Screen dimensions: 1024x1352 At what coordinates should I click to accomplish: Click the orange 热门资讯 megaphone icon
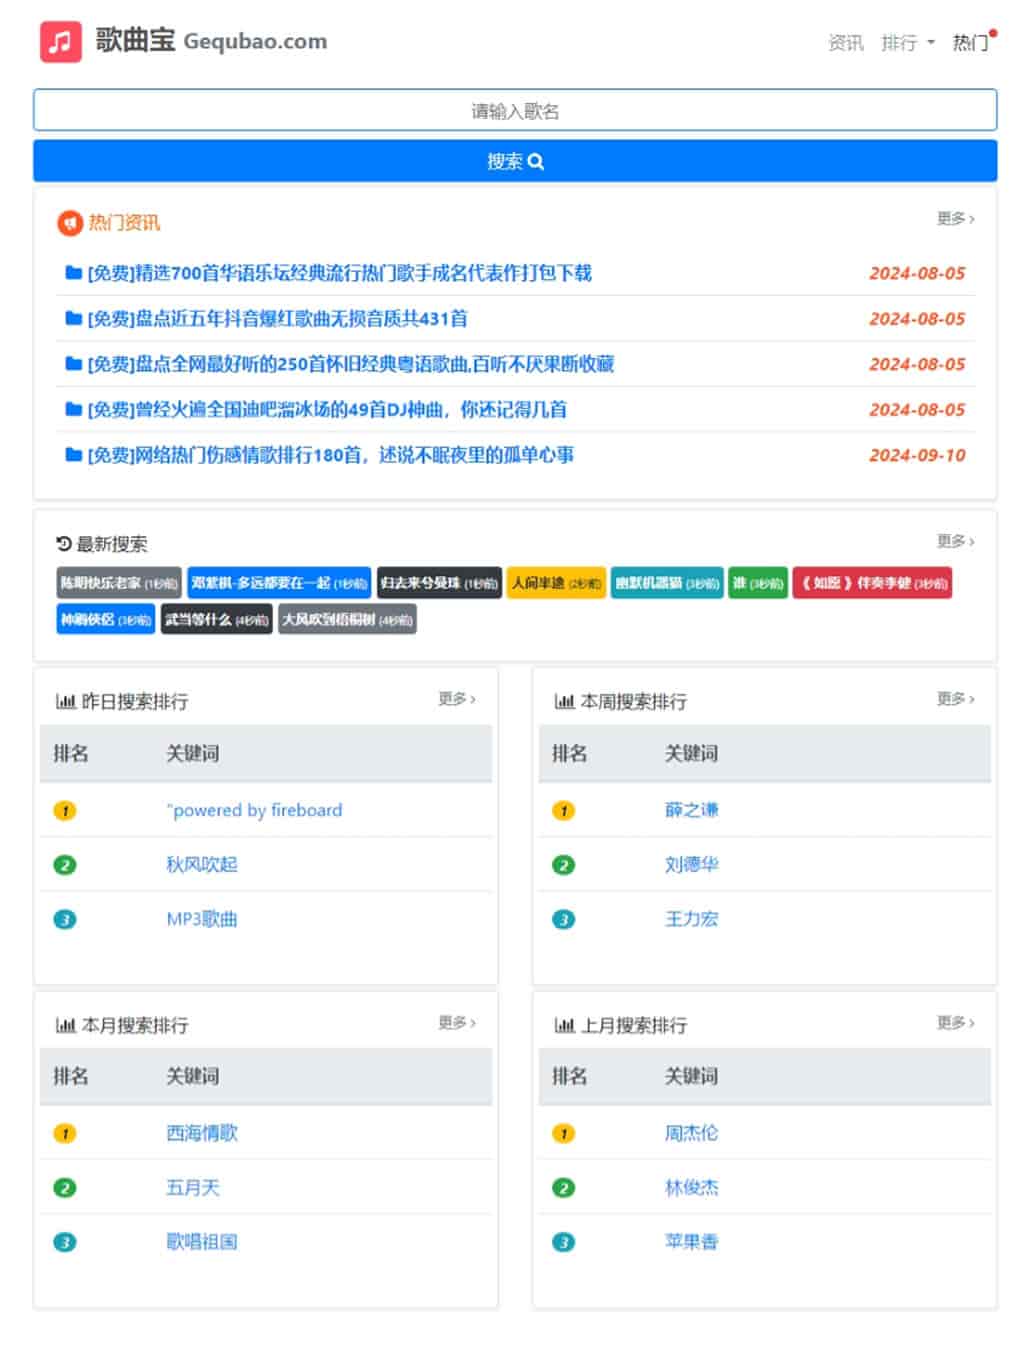coord(69,223)
